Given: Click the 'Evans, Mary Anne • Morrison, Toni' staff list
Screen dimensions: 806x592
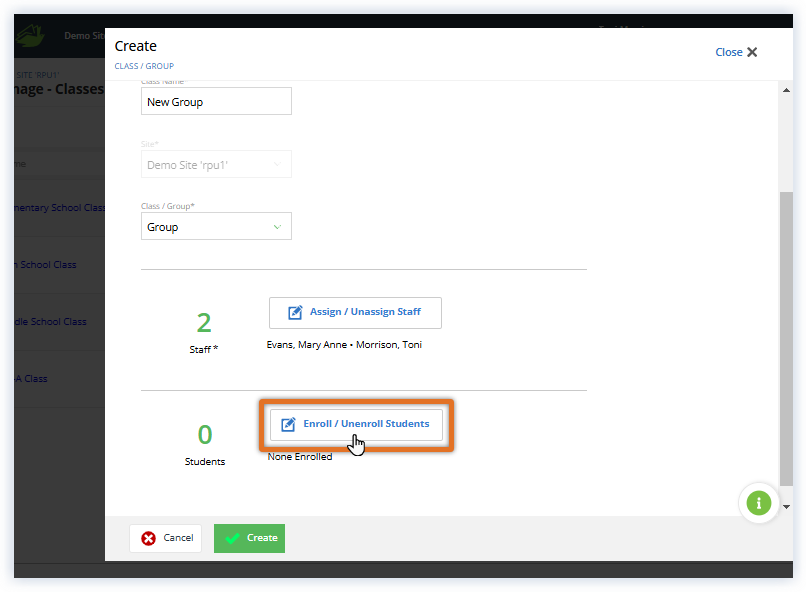Looking at the screenshot, I should 344,345.
